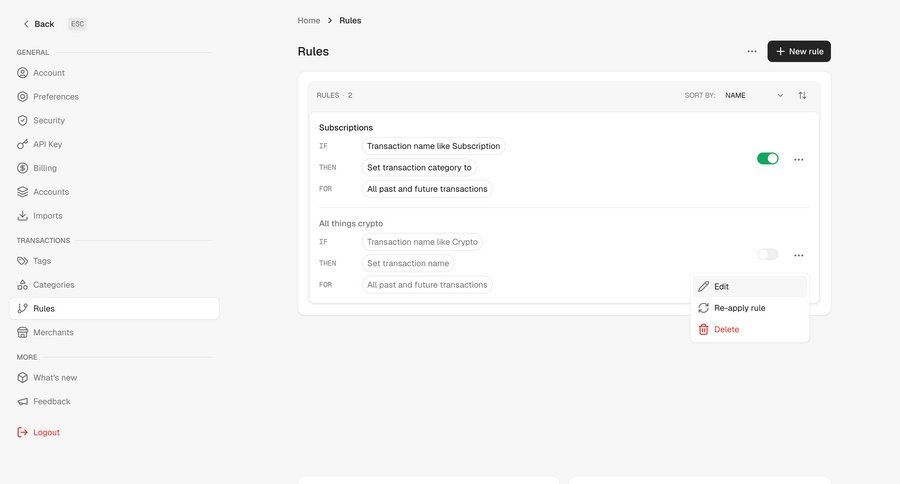Viewport: 900px width, 484px height.
Task: Click the Delete trash icon
Action: (x=703, y=330)
